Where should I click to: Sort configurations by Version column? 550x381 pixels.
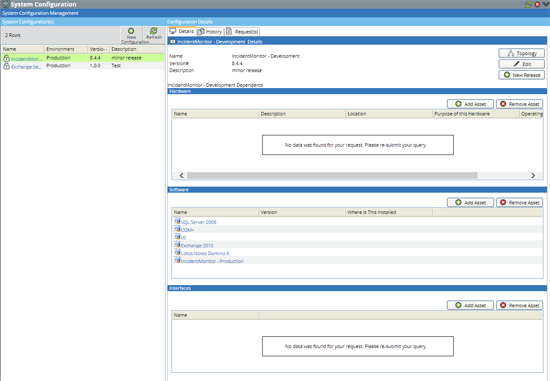coord(99,49)
